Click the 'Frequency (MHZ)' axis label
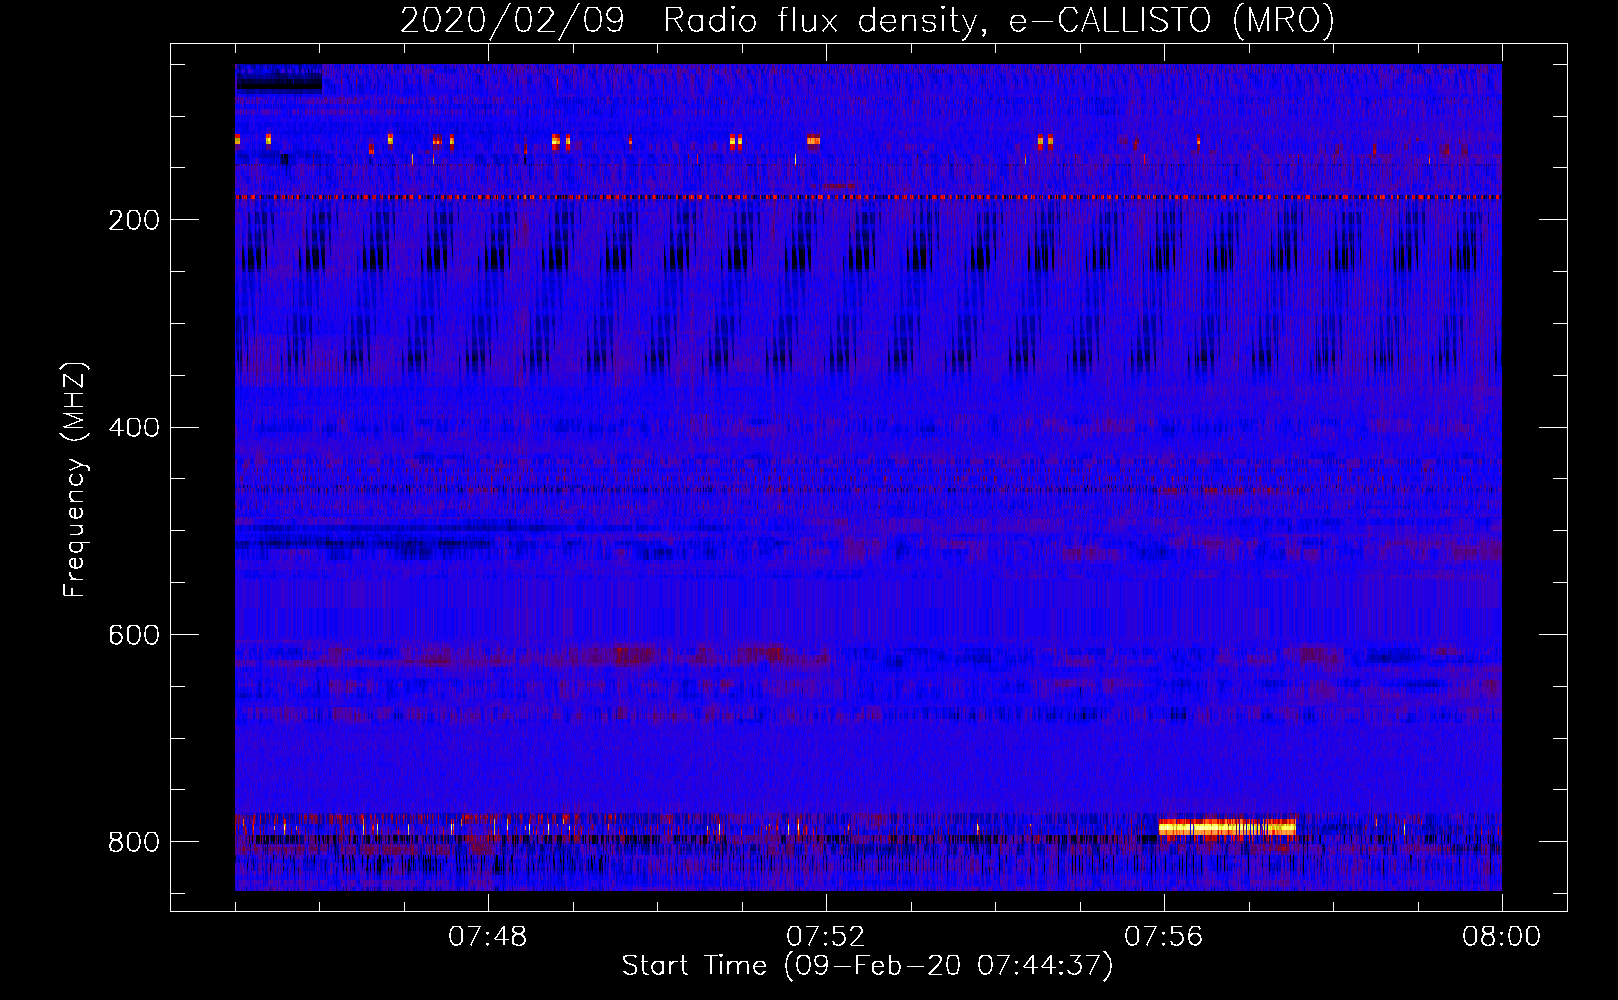The width and height of the screenshot is (1618, 1000). coord(74,479)
